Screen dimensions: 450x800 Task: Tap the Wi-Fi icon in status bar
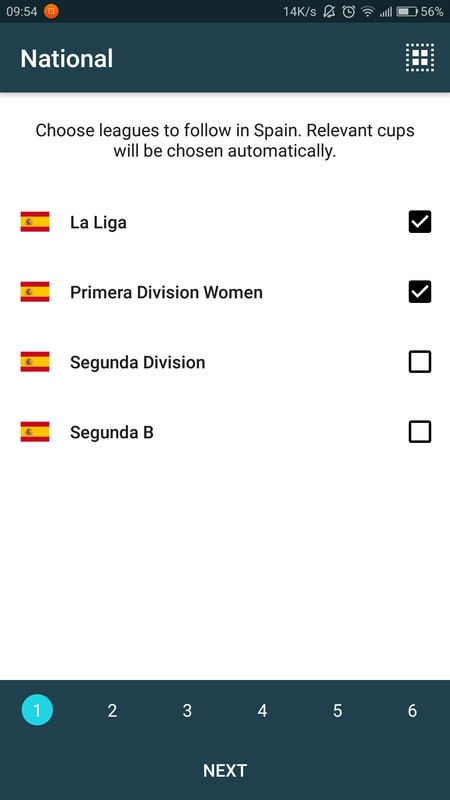point(367,11)
